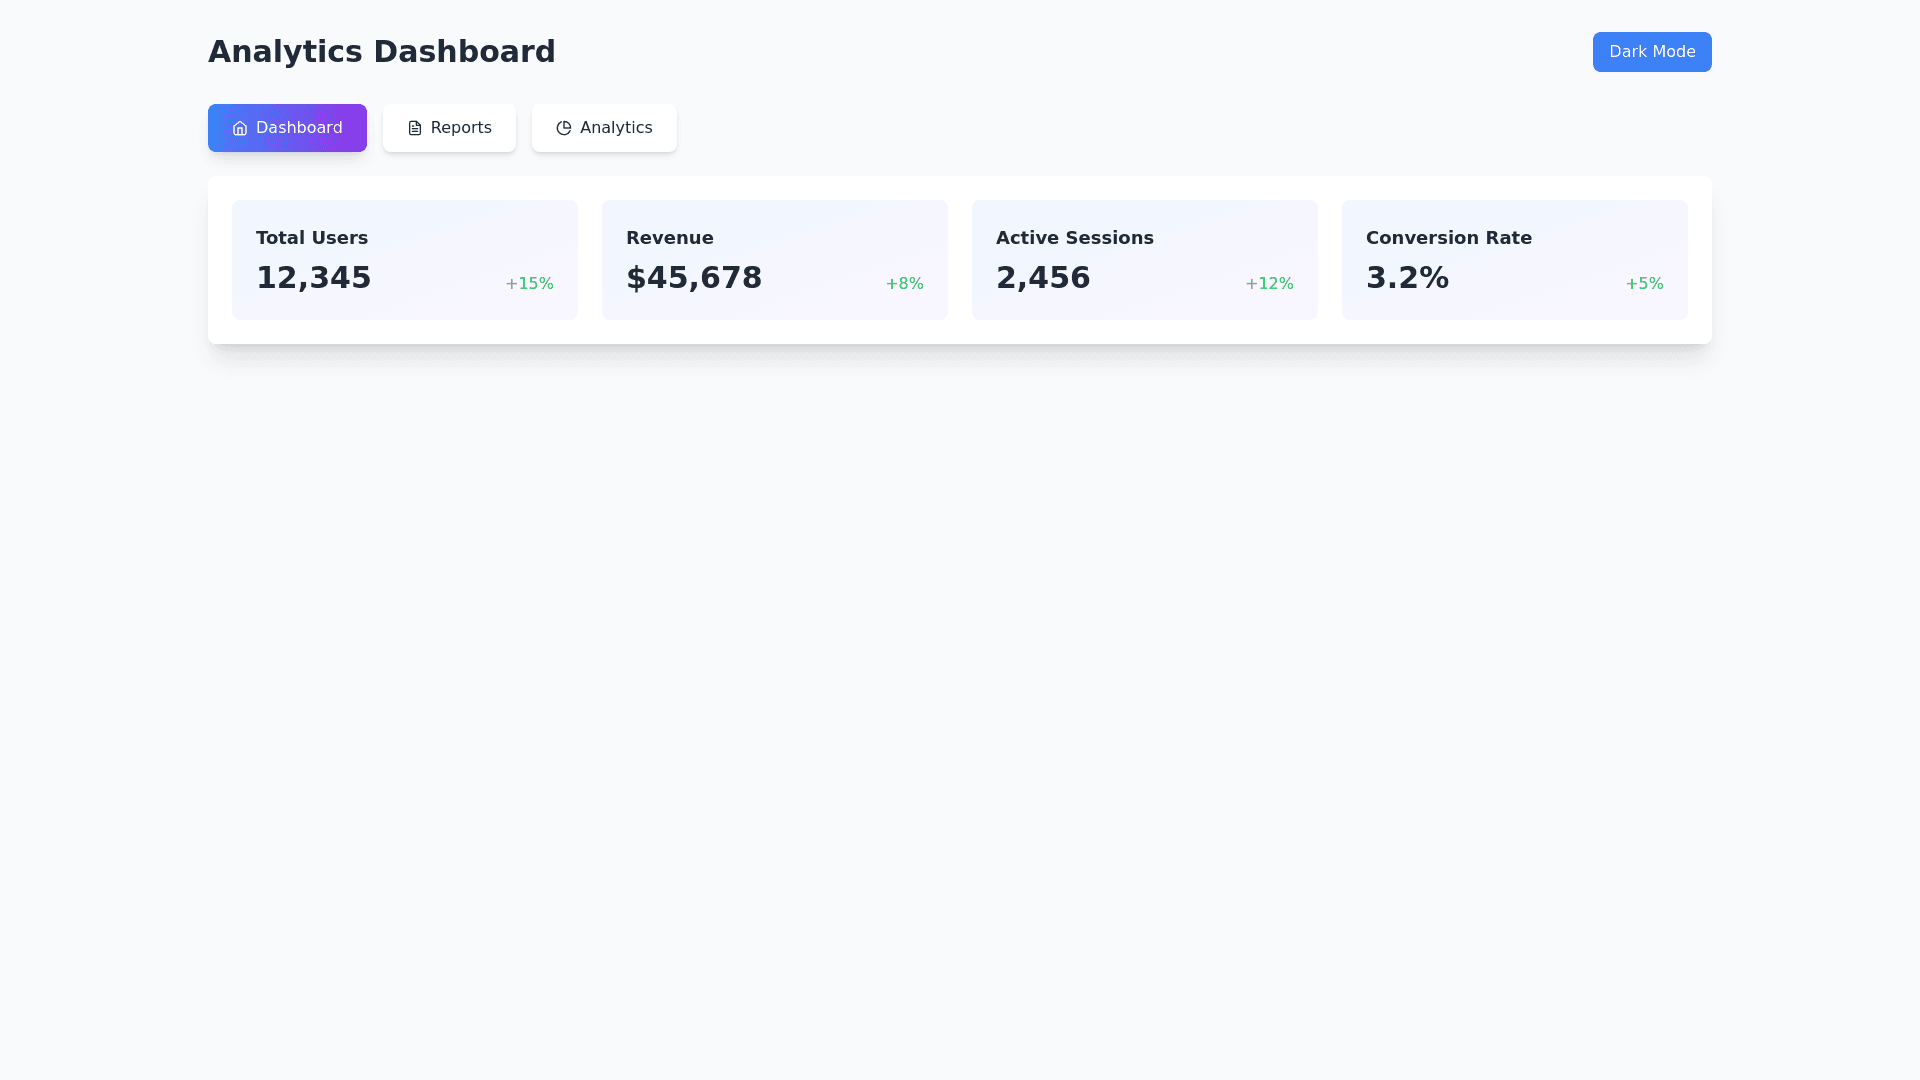Image resolution: width=1920 pixels, height=1080 pixels.
Task: Toggle Dark Mode button
Action: (1651, 52)
